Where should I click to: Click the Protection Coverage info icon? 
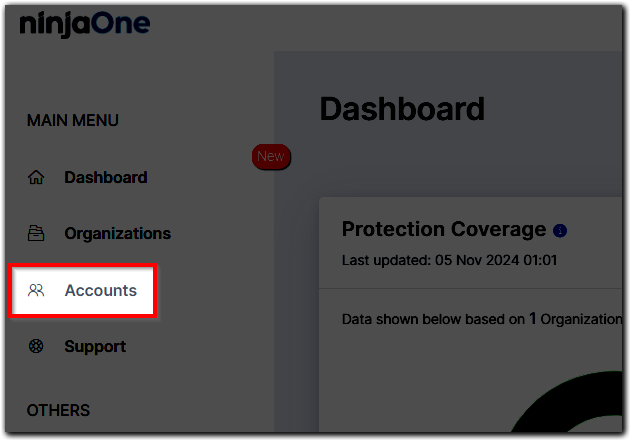pos(560,231)
